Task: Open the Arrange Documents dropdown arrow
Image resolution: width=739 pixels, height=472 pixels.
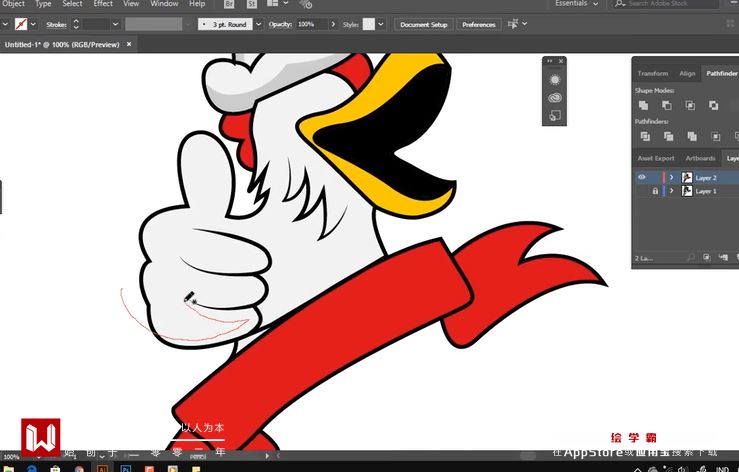Action: coord(286,3)
